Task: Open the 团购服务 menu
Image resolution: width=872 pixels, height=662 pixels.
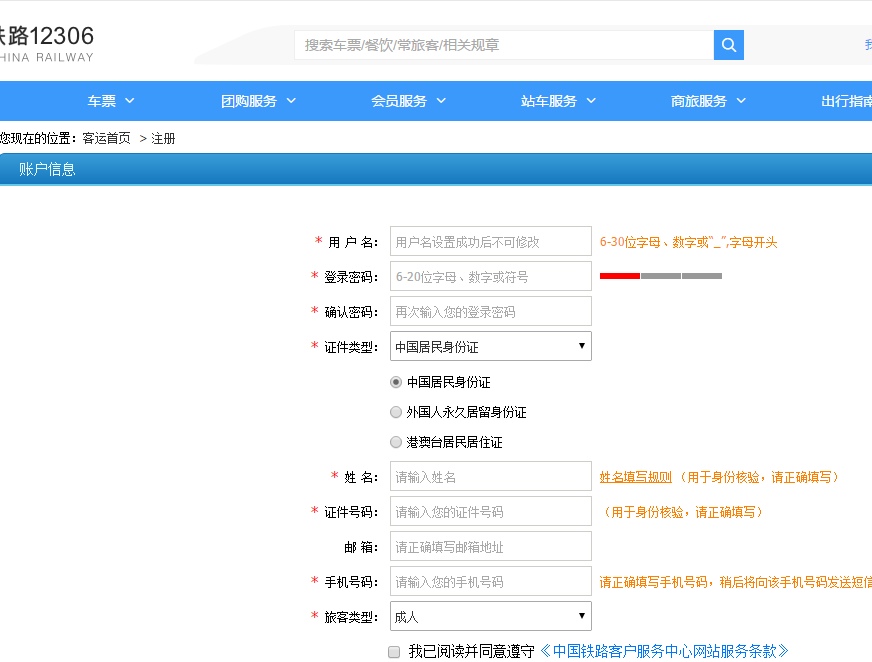Action: coord(249,100)
